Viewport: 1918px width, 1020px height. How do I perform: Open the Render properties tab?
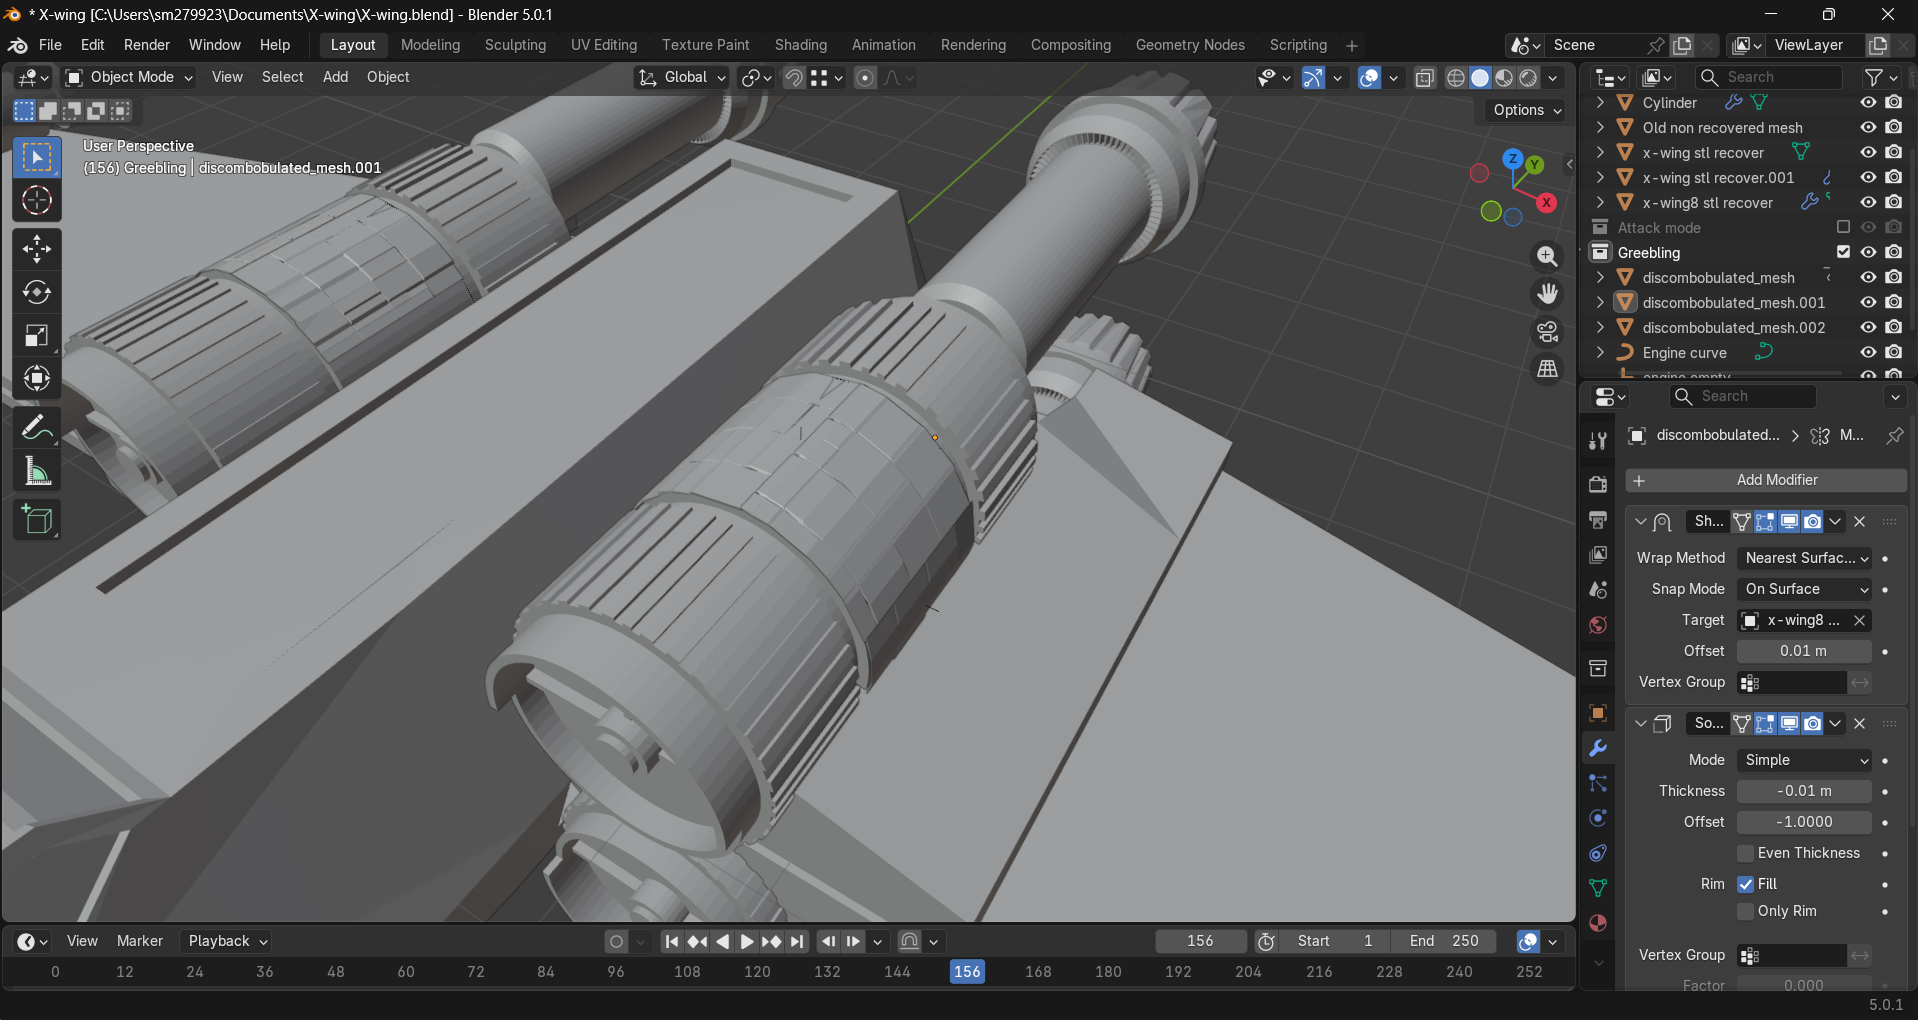(x=1598, y=484)
